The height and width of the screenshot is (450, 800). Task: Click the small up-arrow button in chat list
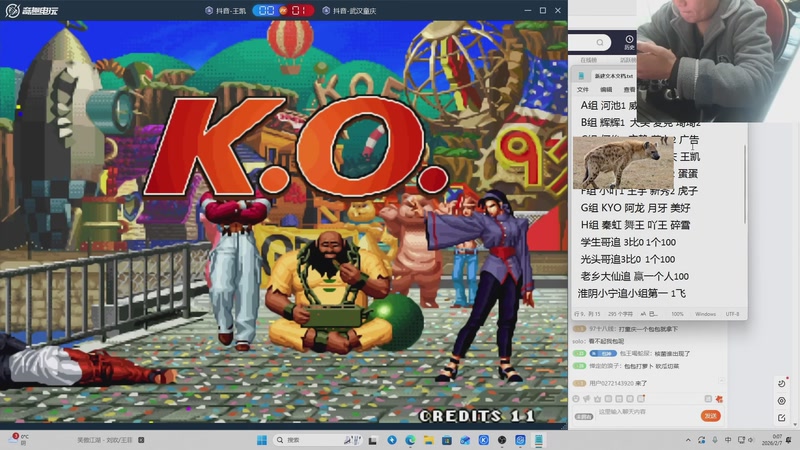point(721,381)
